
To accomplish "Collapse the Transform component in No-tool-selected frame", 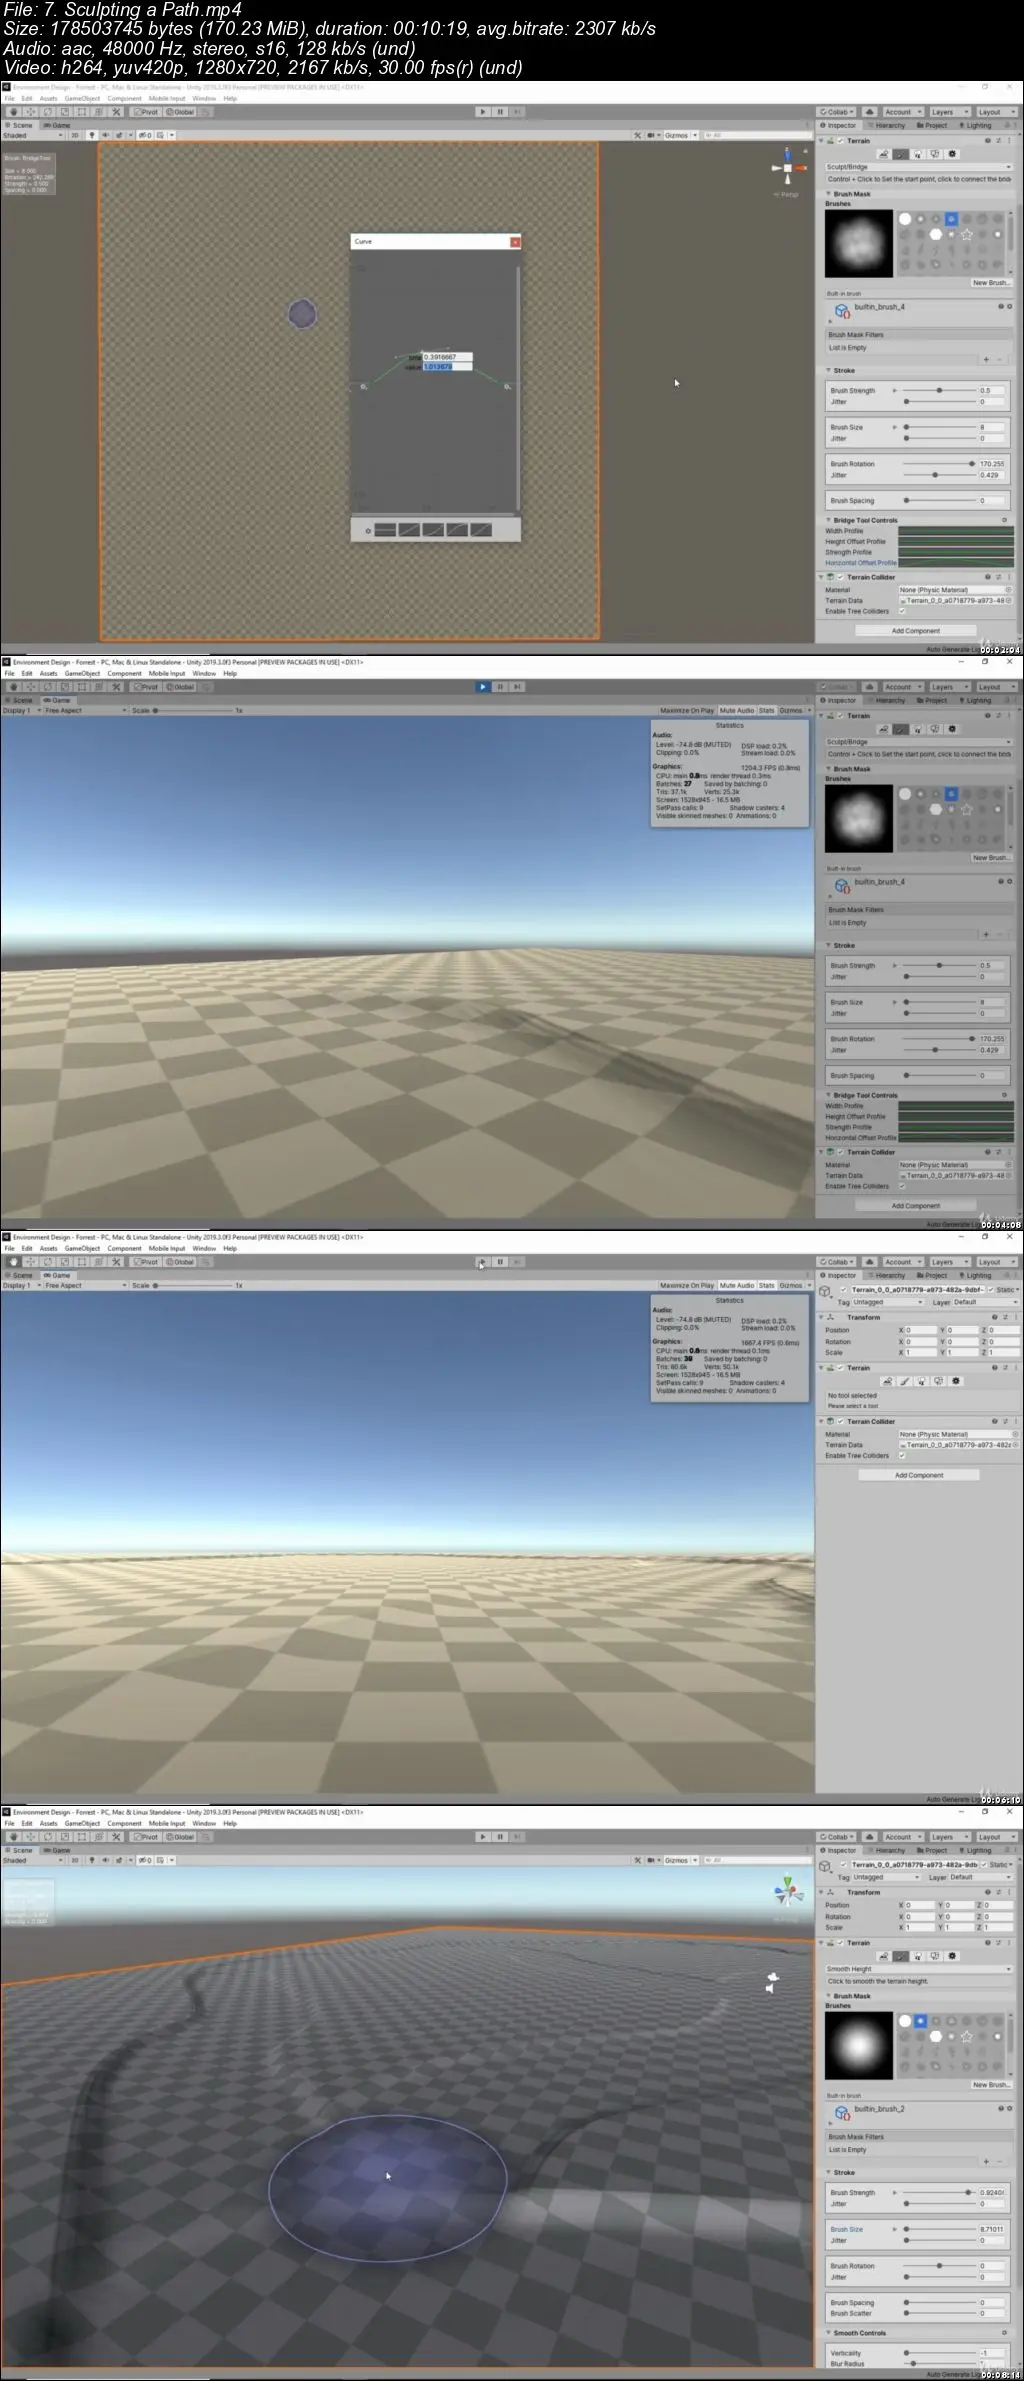I will click(822, 1317).
